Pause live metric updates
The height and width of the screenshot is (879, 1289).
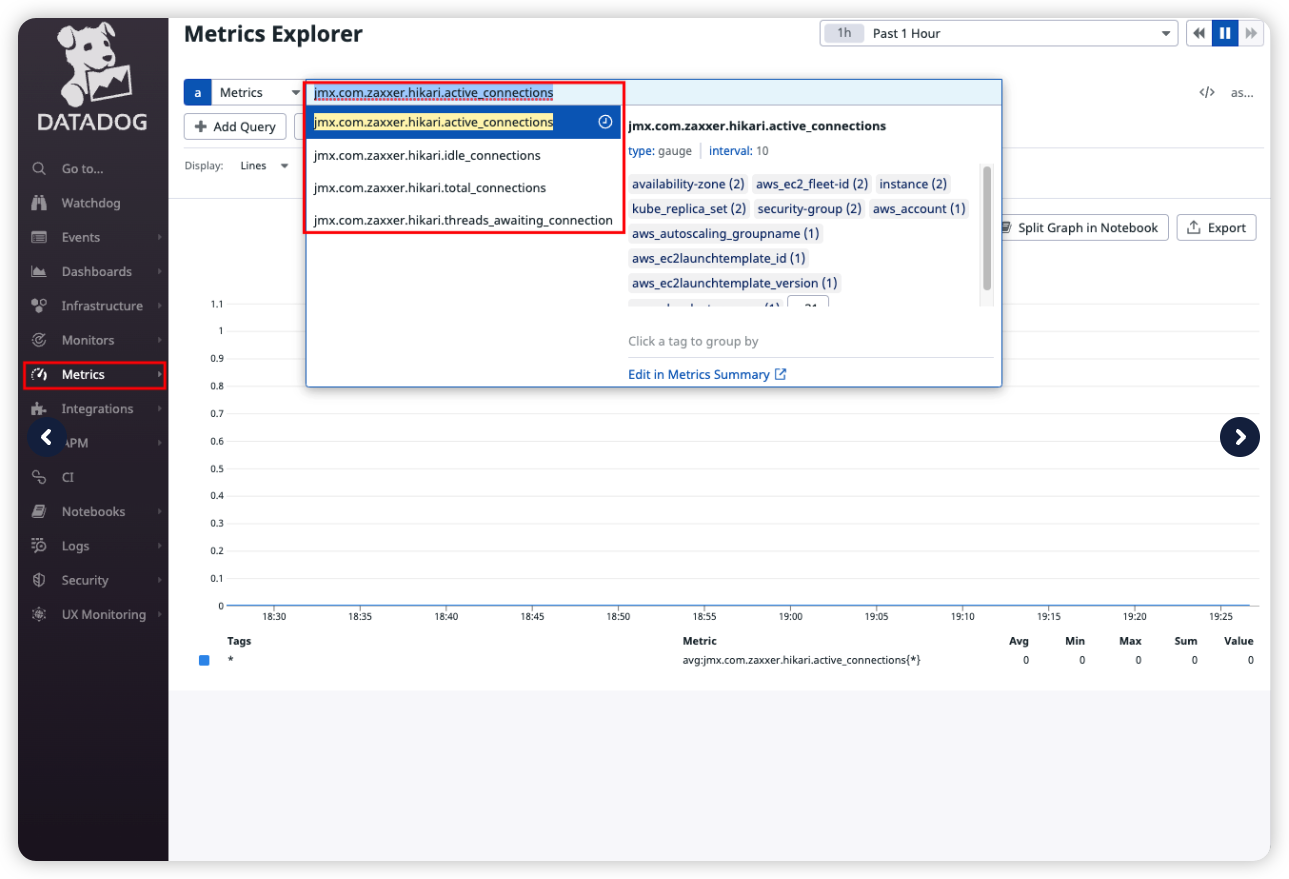pos(1224,33)
